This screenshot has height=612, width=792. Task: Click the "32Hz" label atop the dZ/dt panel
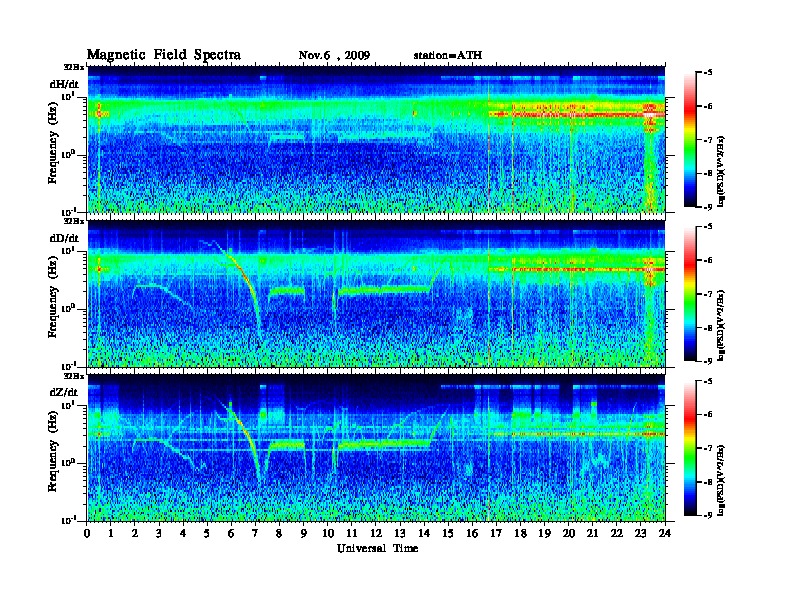(74, 376)
